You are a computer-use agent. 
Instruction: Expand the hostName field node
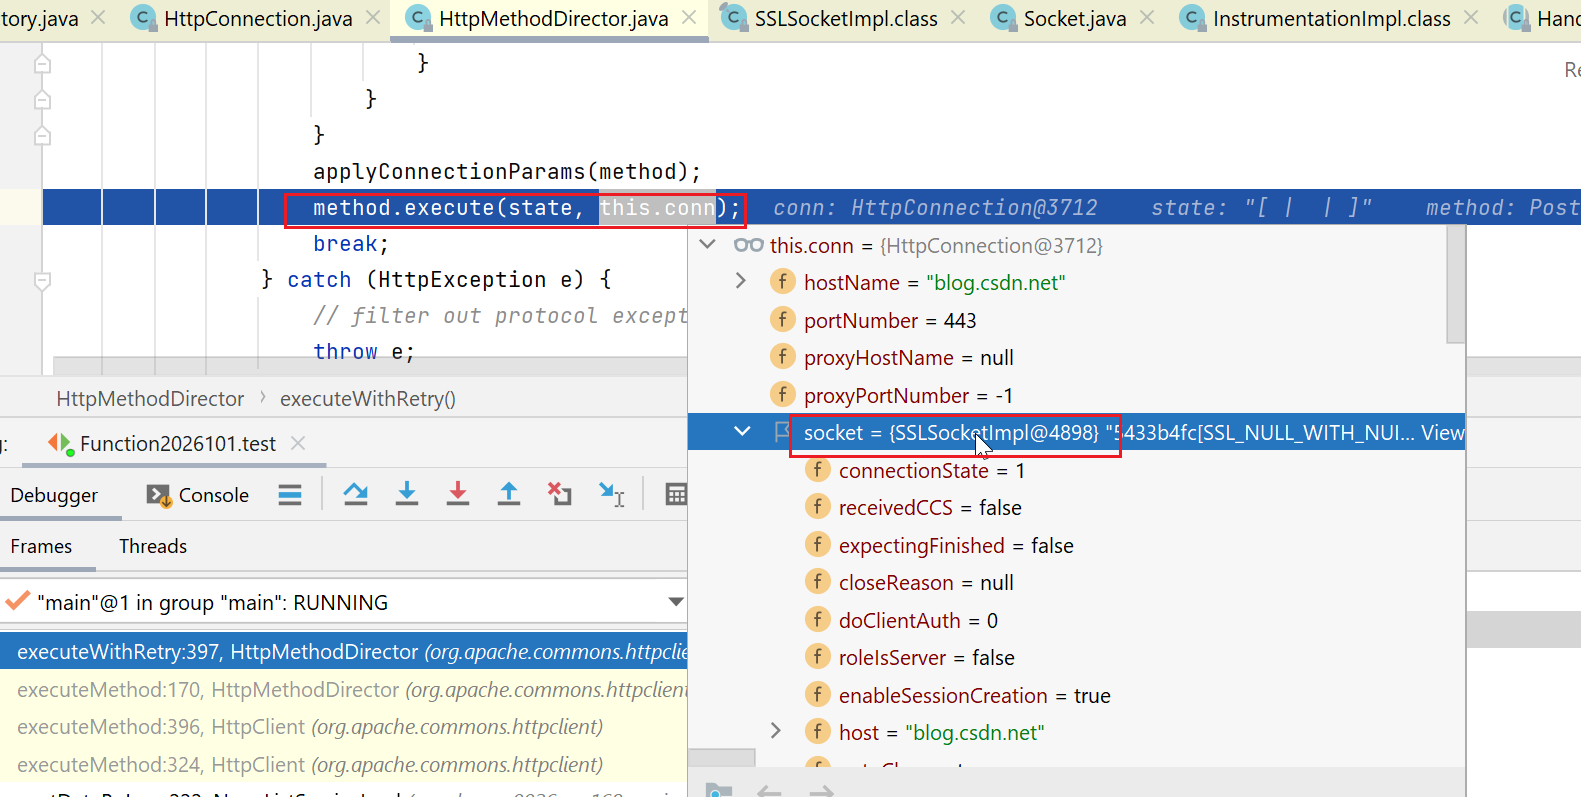[741, 282]
